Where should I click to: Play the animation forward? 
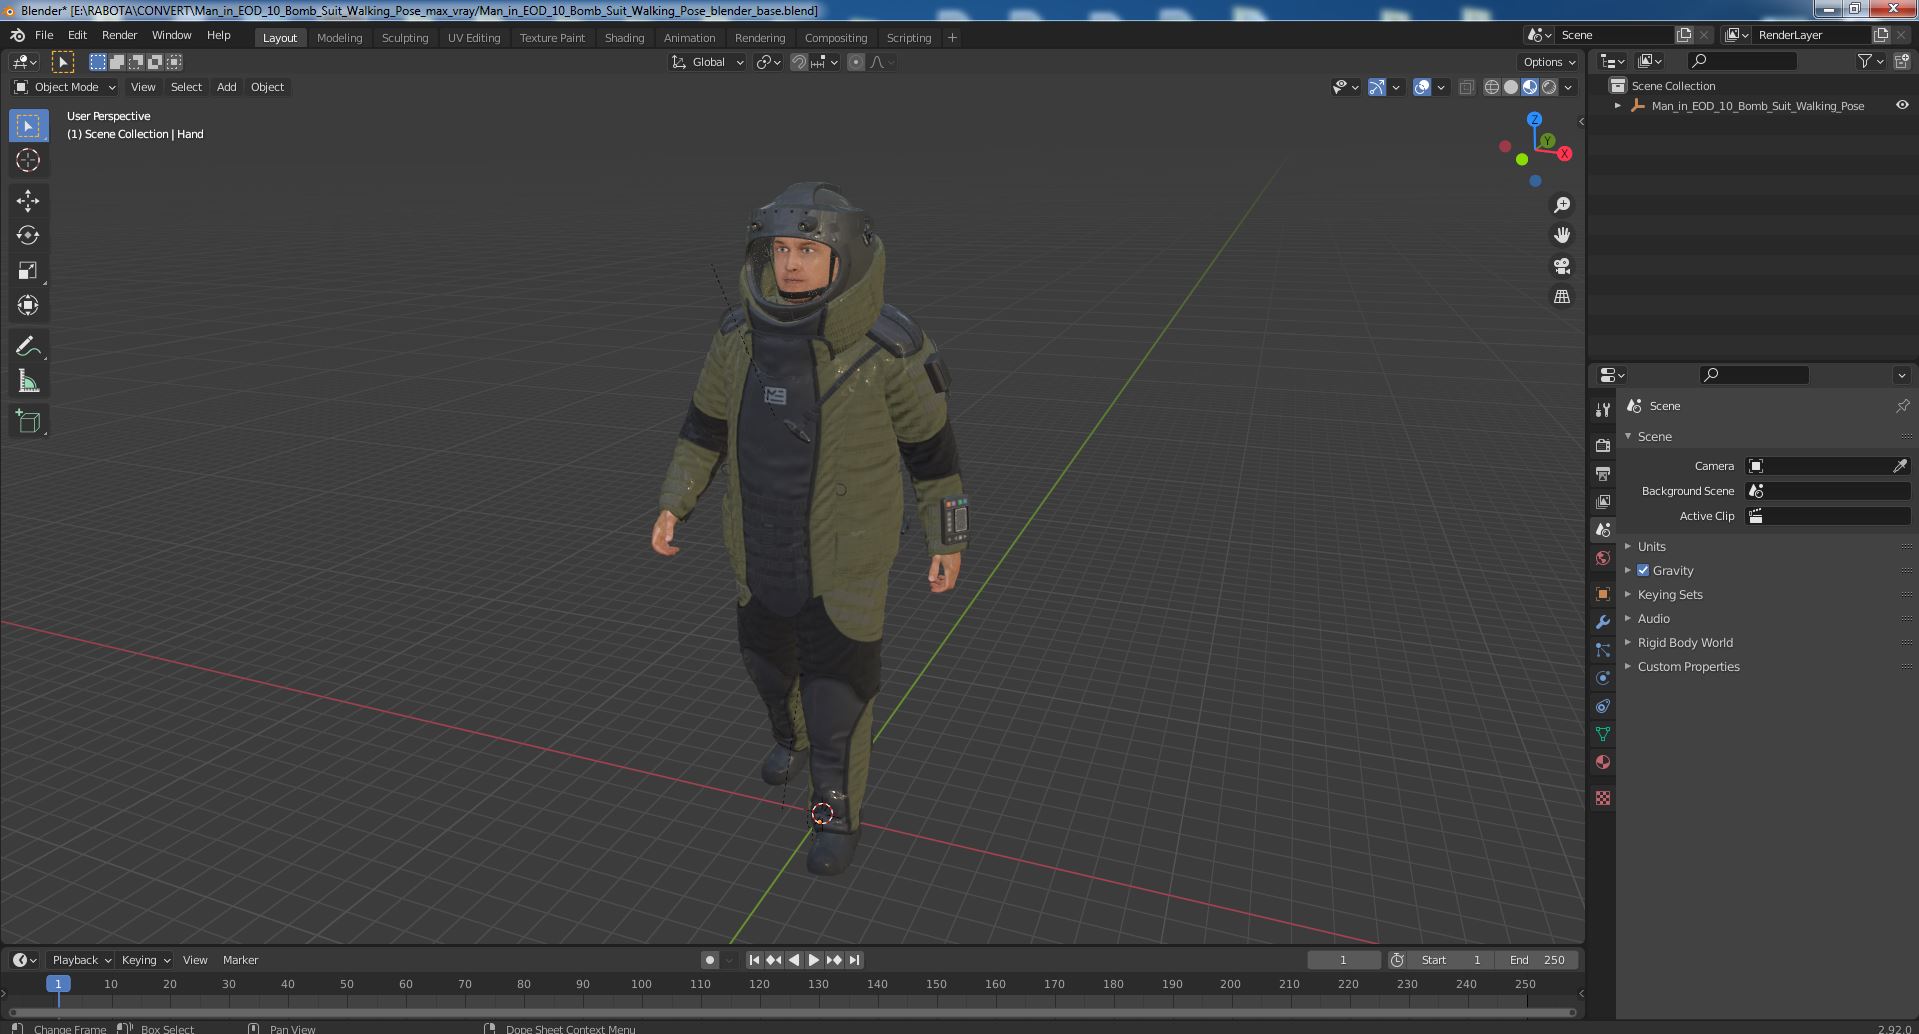814,960
